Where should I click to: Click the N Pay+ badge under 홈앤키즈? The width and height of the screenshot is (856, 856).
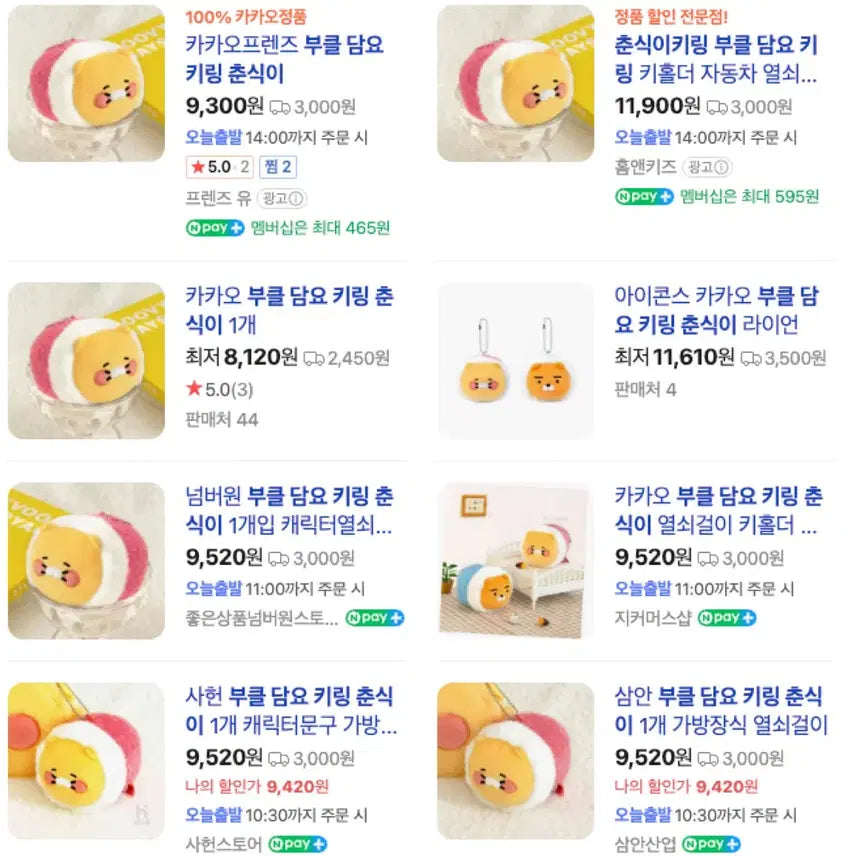coord(644,197)
